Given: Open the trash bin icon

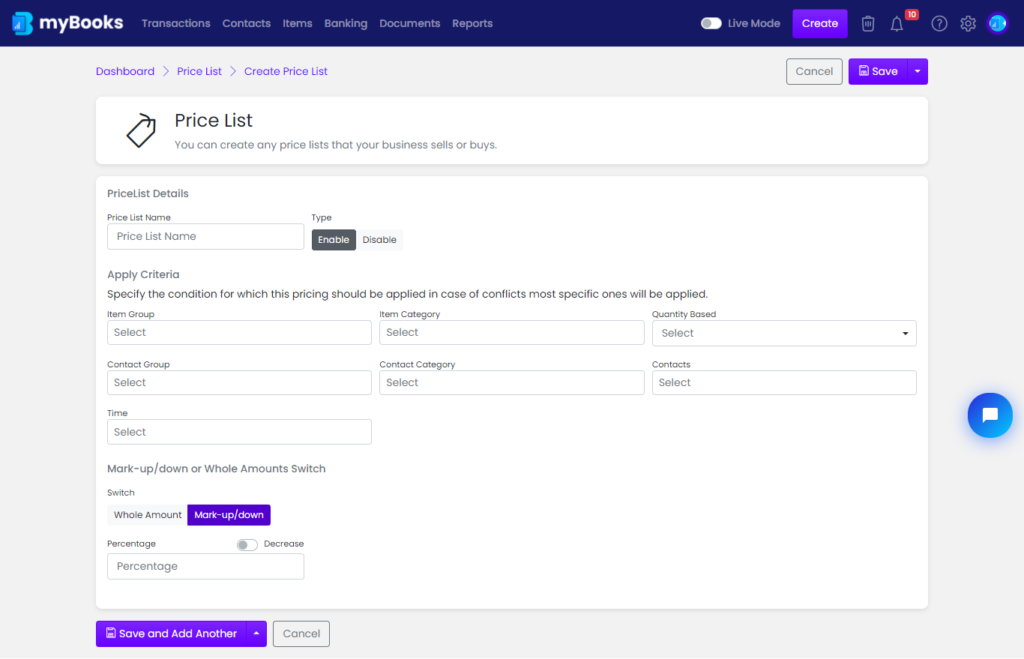Looking at the screenshot, I should coord(867,24).
